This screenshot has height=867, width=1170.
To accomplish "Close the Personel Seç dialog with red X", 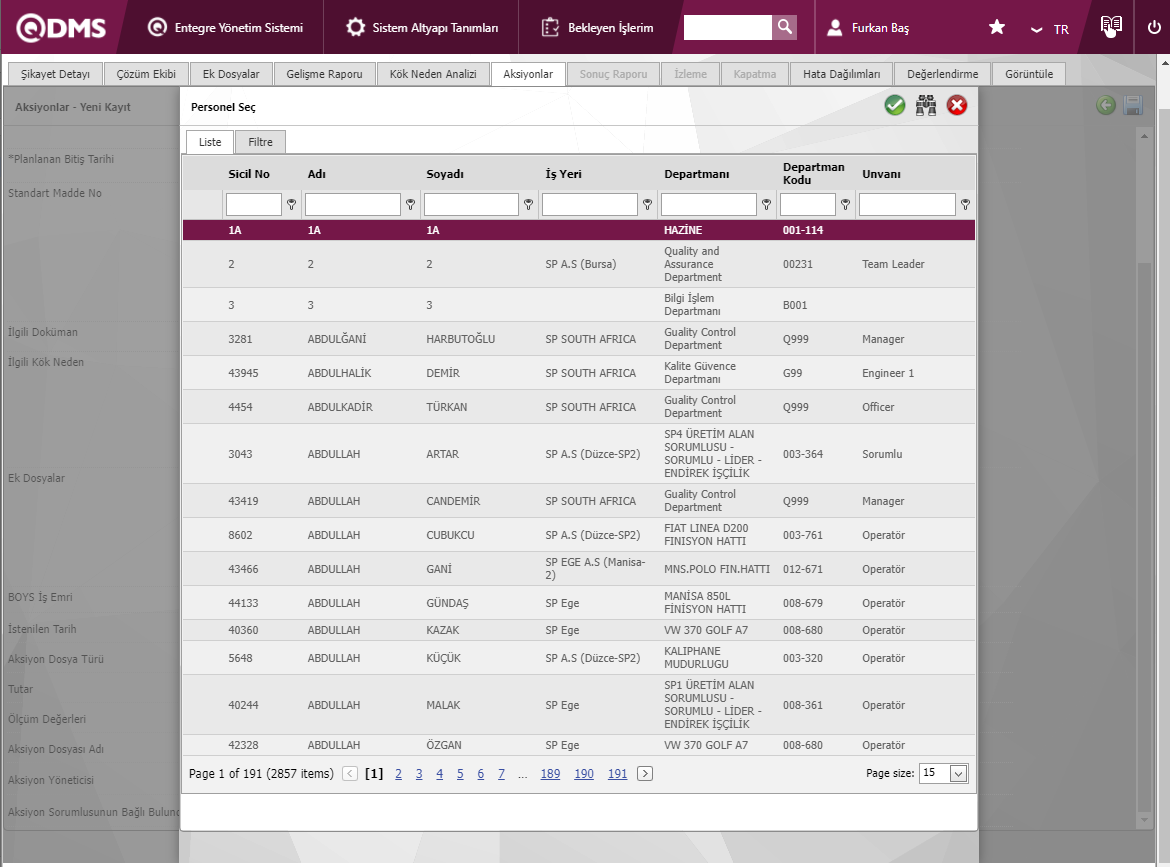I will (957, 106).
